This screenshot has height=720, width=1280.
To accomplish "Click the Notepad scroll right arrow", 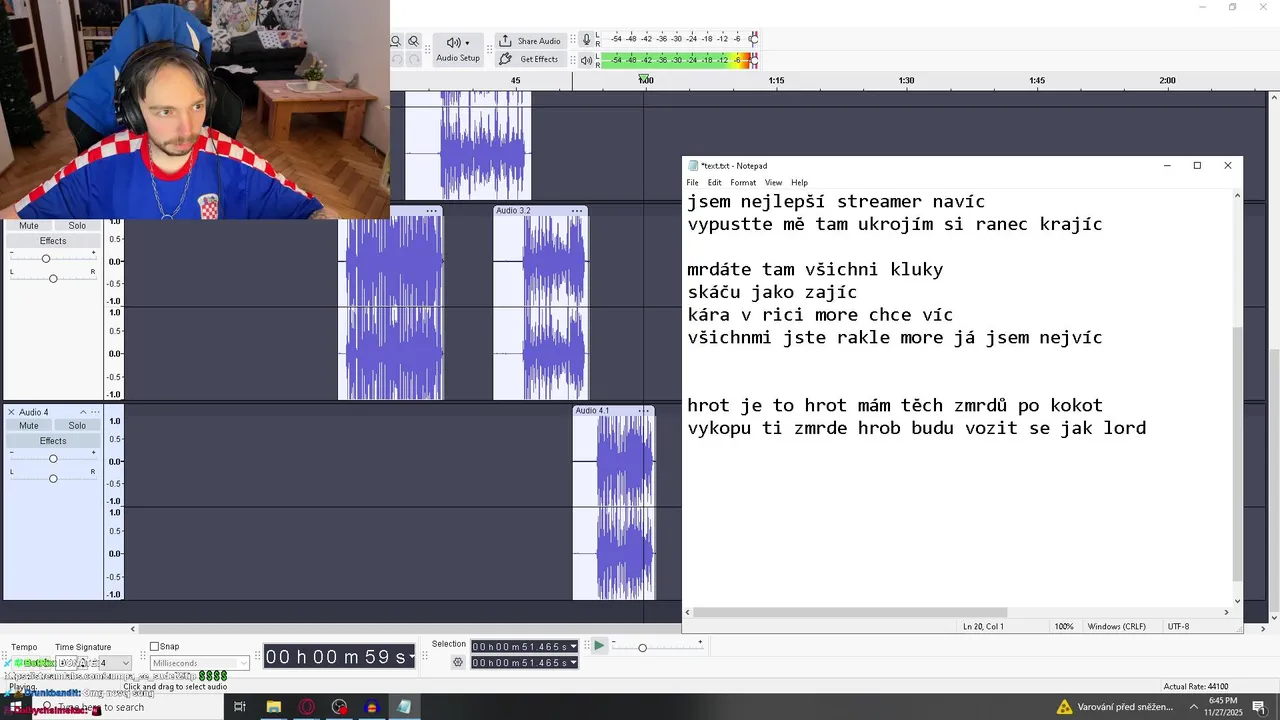I will [1227, 612].
